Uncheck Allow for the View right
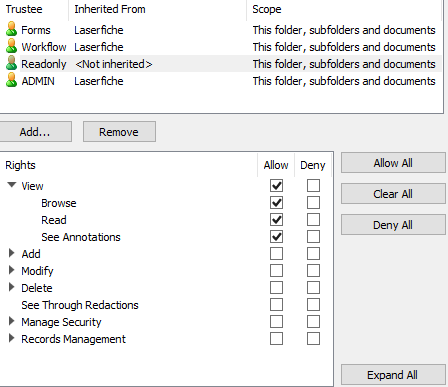Viewport: 448px width, 387px height. [x=276, y=186]
